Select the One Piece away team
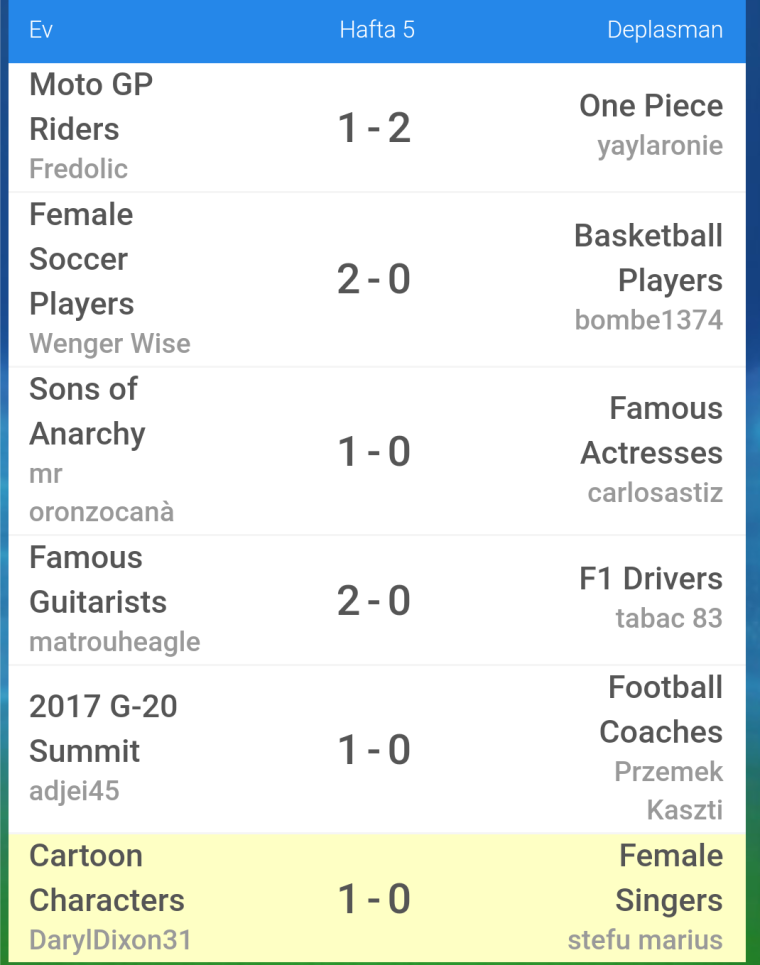 click(x=651, y=106)
